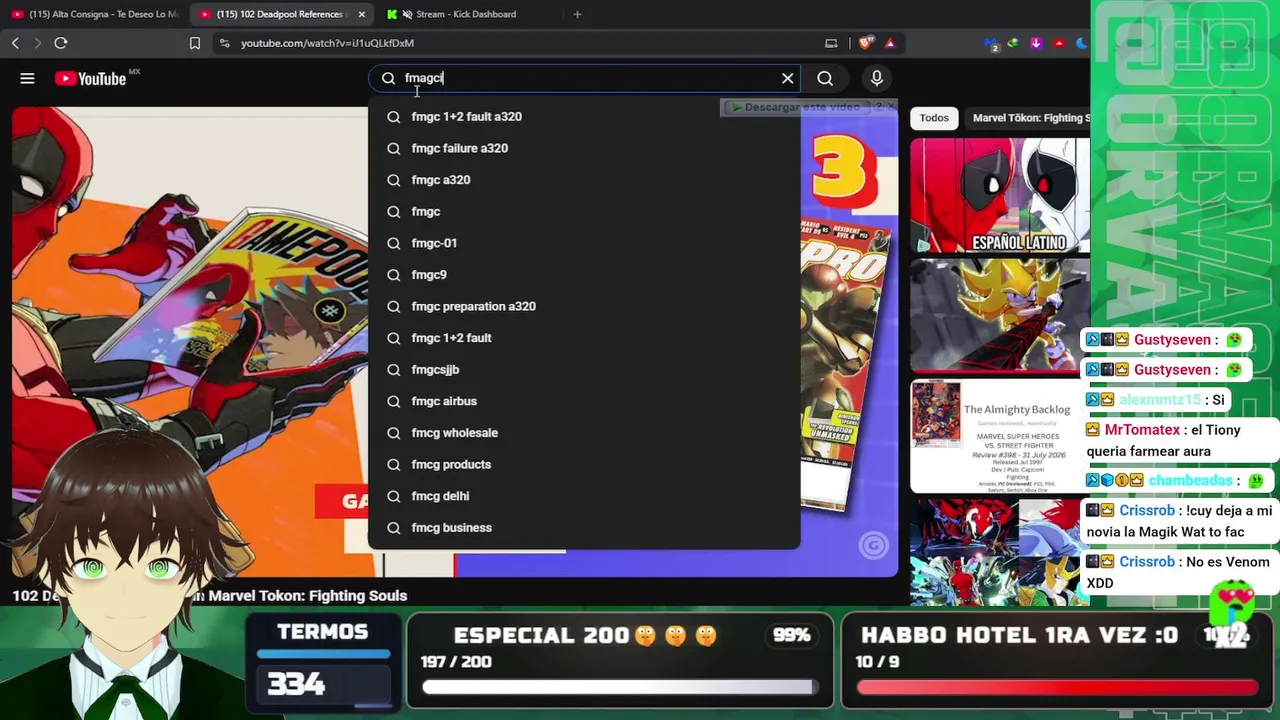Dismiss the Descargar este video bar
1280x720 pixels.
[x=891, y=106]
